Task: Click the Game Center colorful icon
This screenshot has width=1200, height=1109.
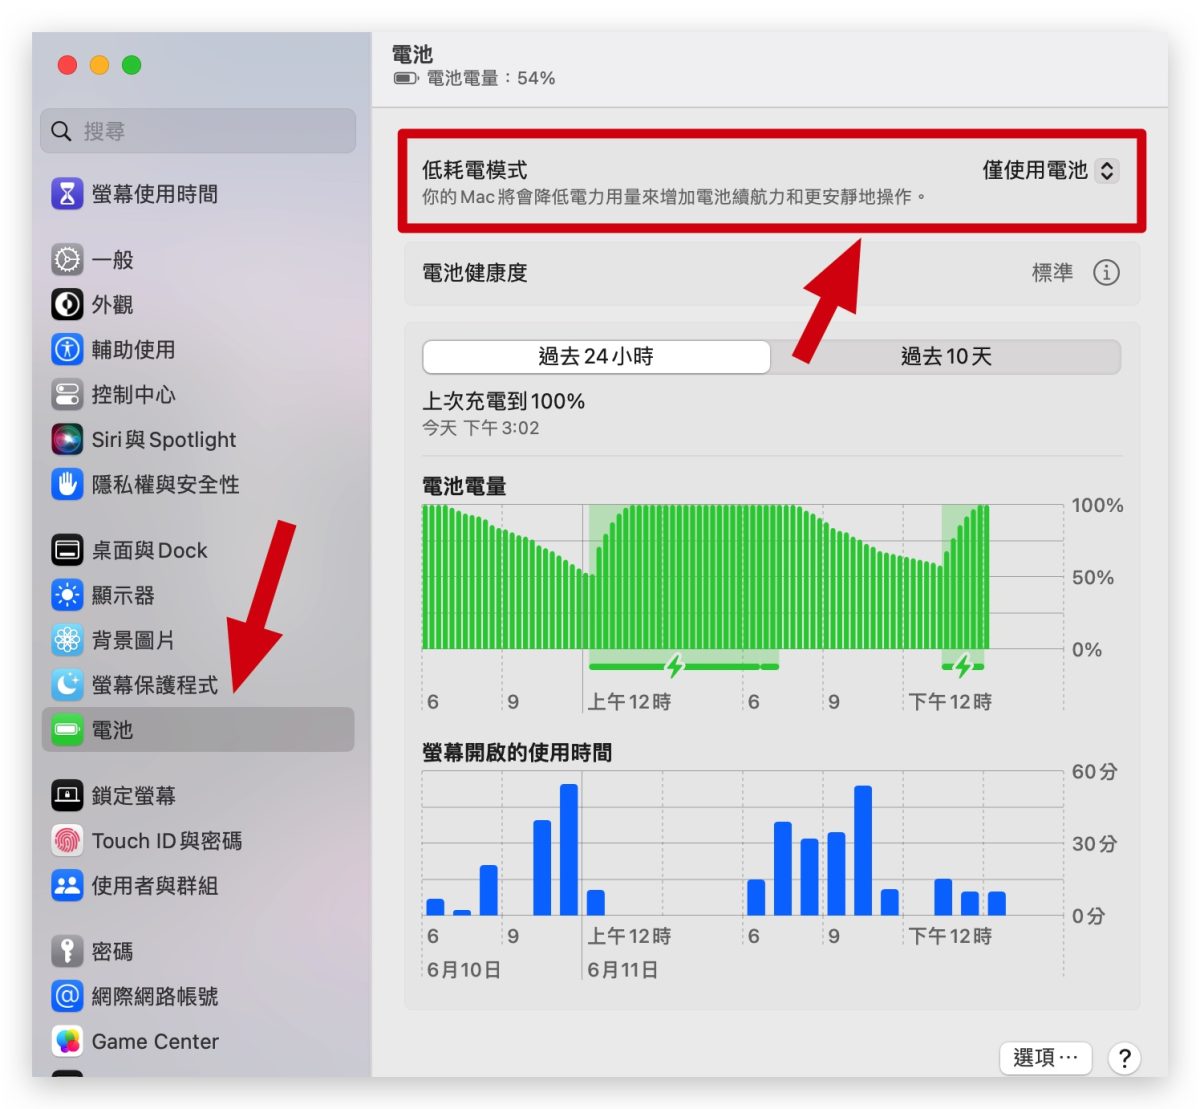Action: click(67, 1041)
